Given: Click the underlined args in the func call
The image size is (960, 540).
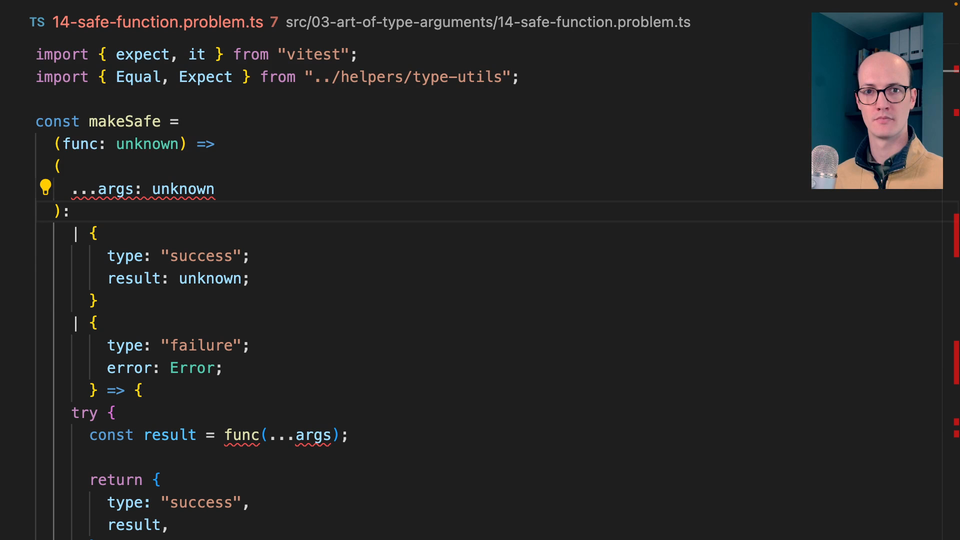Looking at the screenshot, I should (x=313, y=435).
